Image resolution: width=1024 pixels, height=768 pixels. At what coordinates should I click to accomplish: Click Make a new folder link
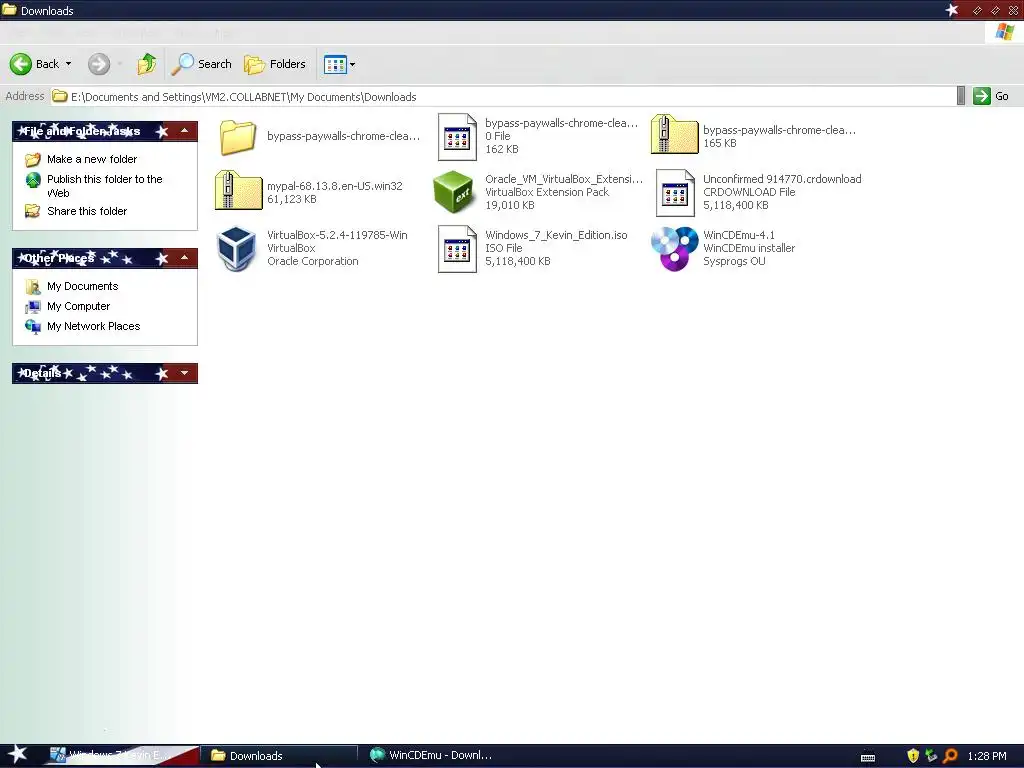pyautogui.click(x=92, y=159)
